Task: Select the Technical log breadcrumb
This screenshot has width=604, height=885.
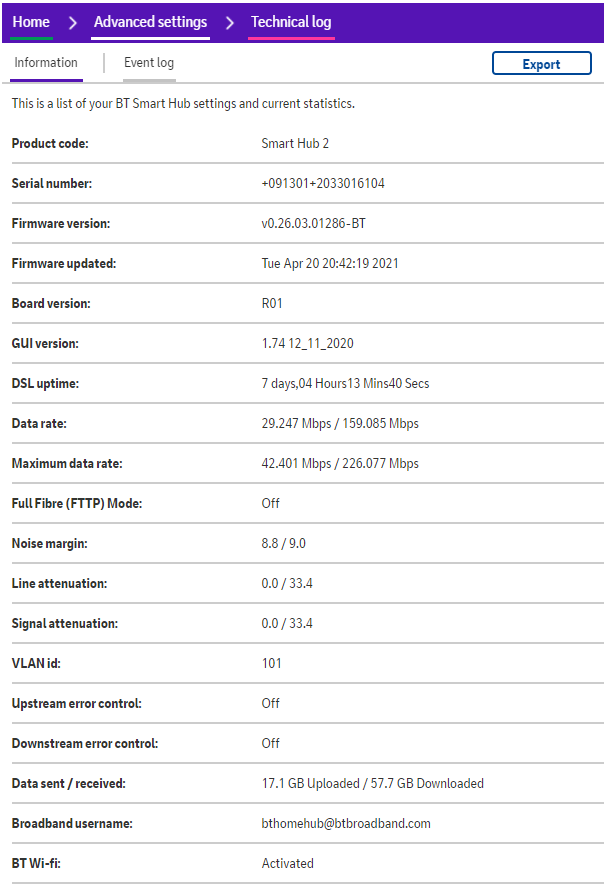Action: point(291,22)
